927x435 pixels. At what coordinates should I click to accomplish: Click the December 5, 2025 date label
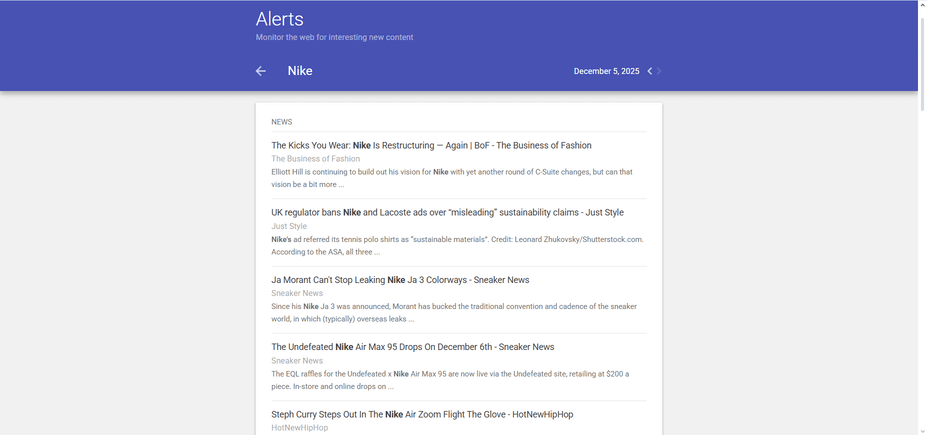606,71
